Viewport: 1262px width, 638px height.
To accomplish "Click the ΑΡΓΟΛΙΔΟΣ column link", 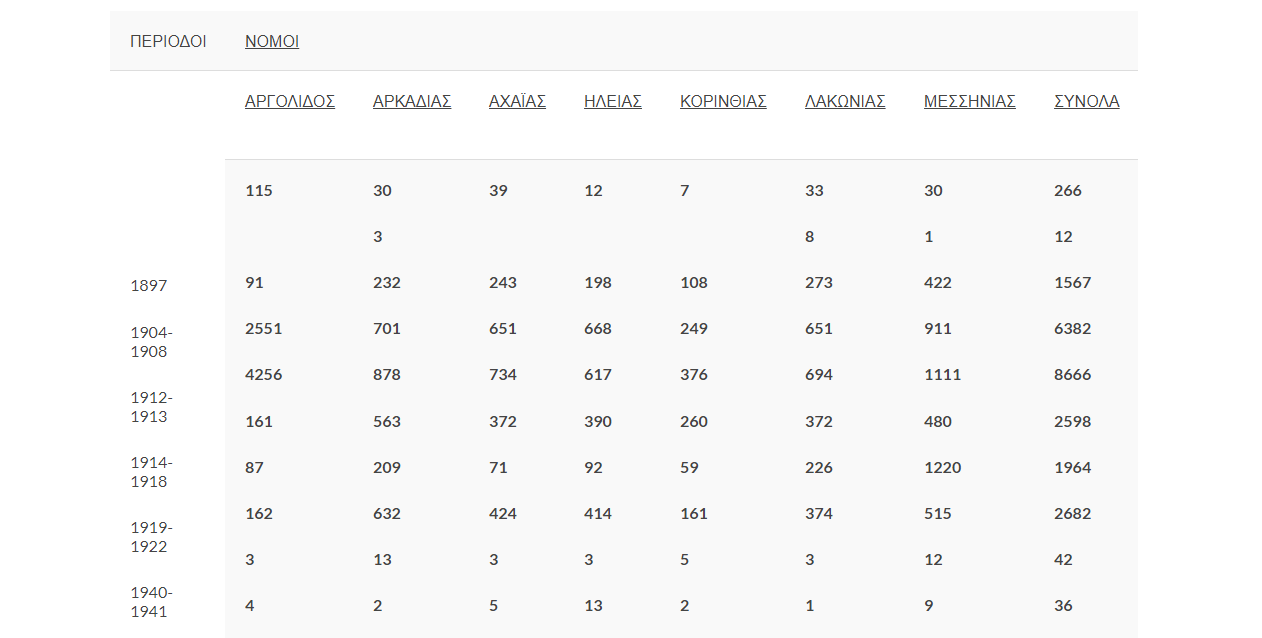I will pos(290,101).
